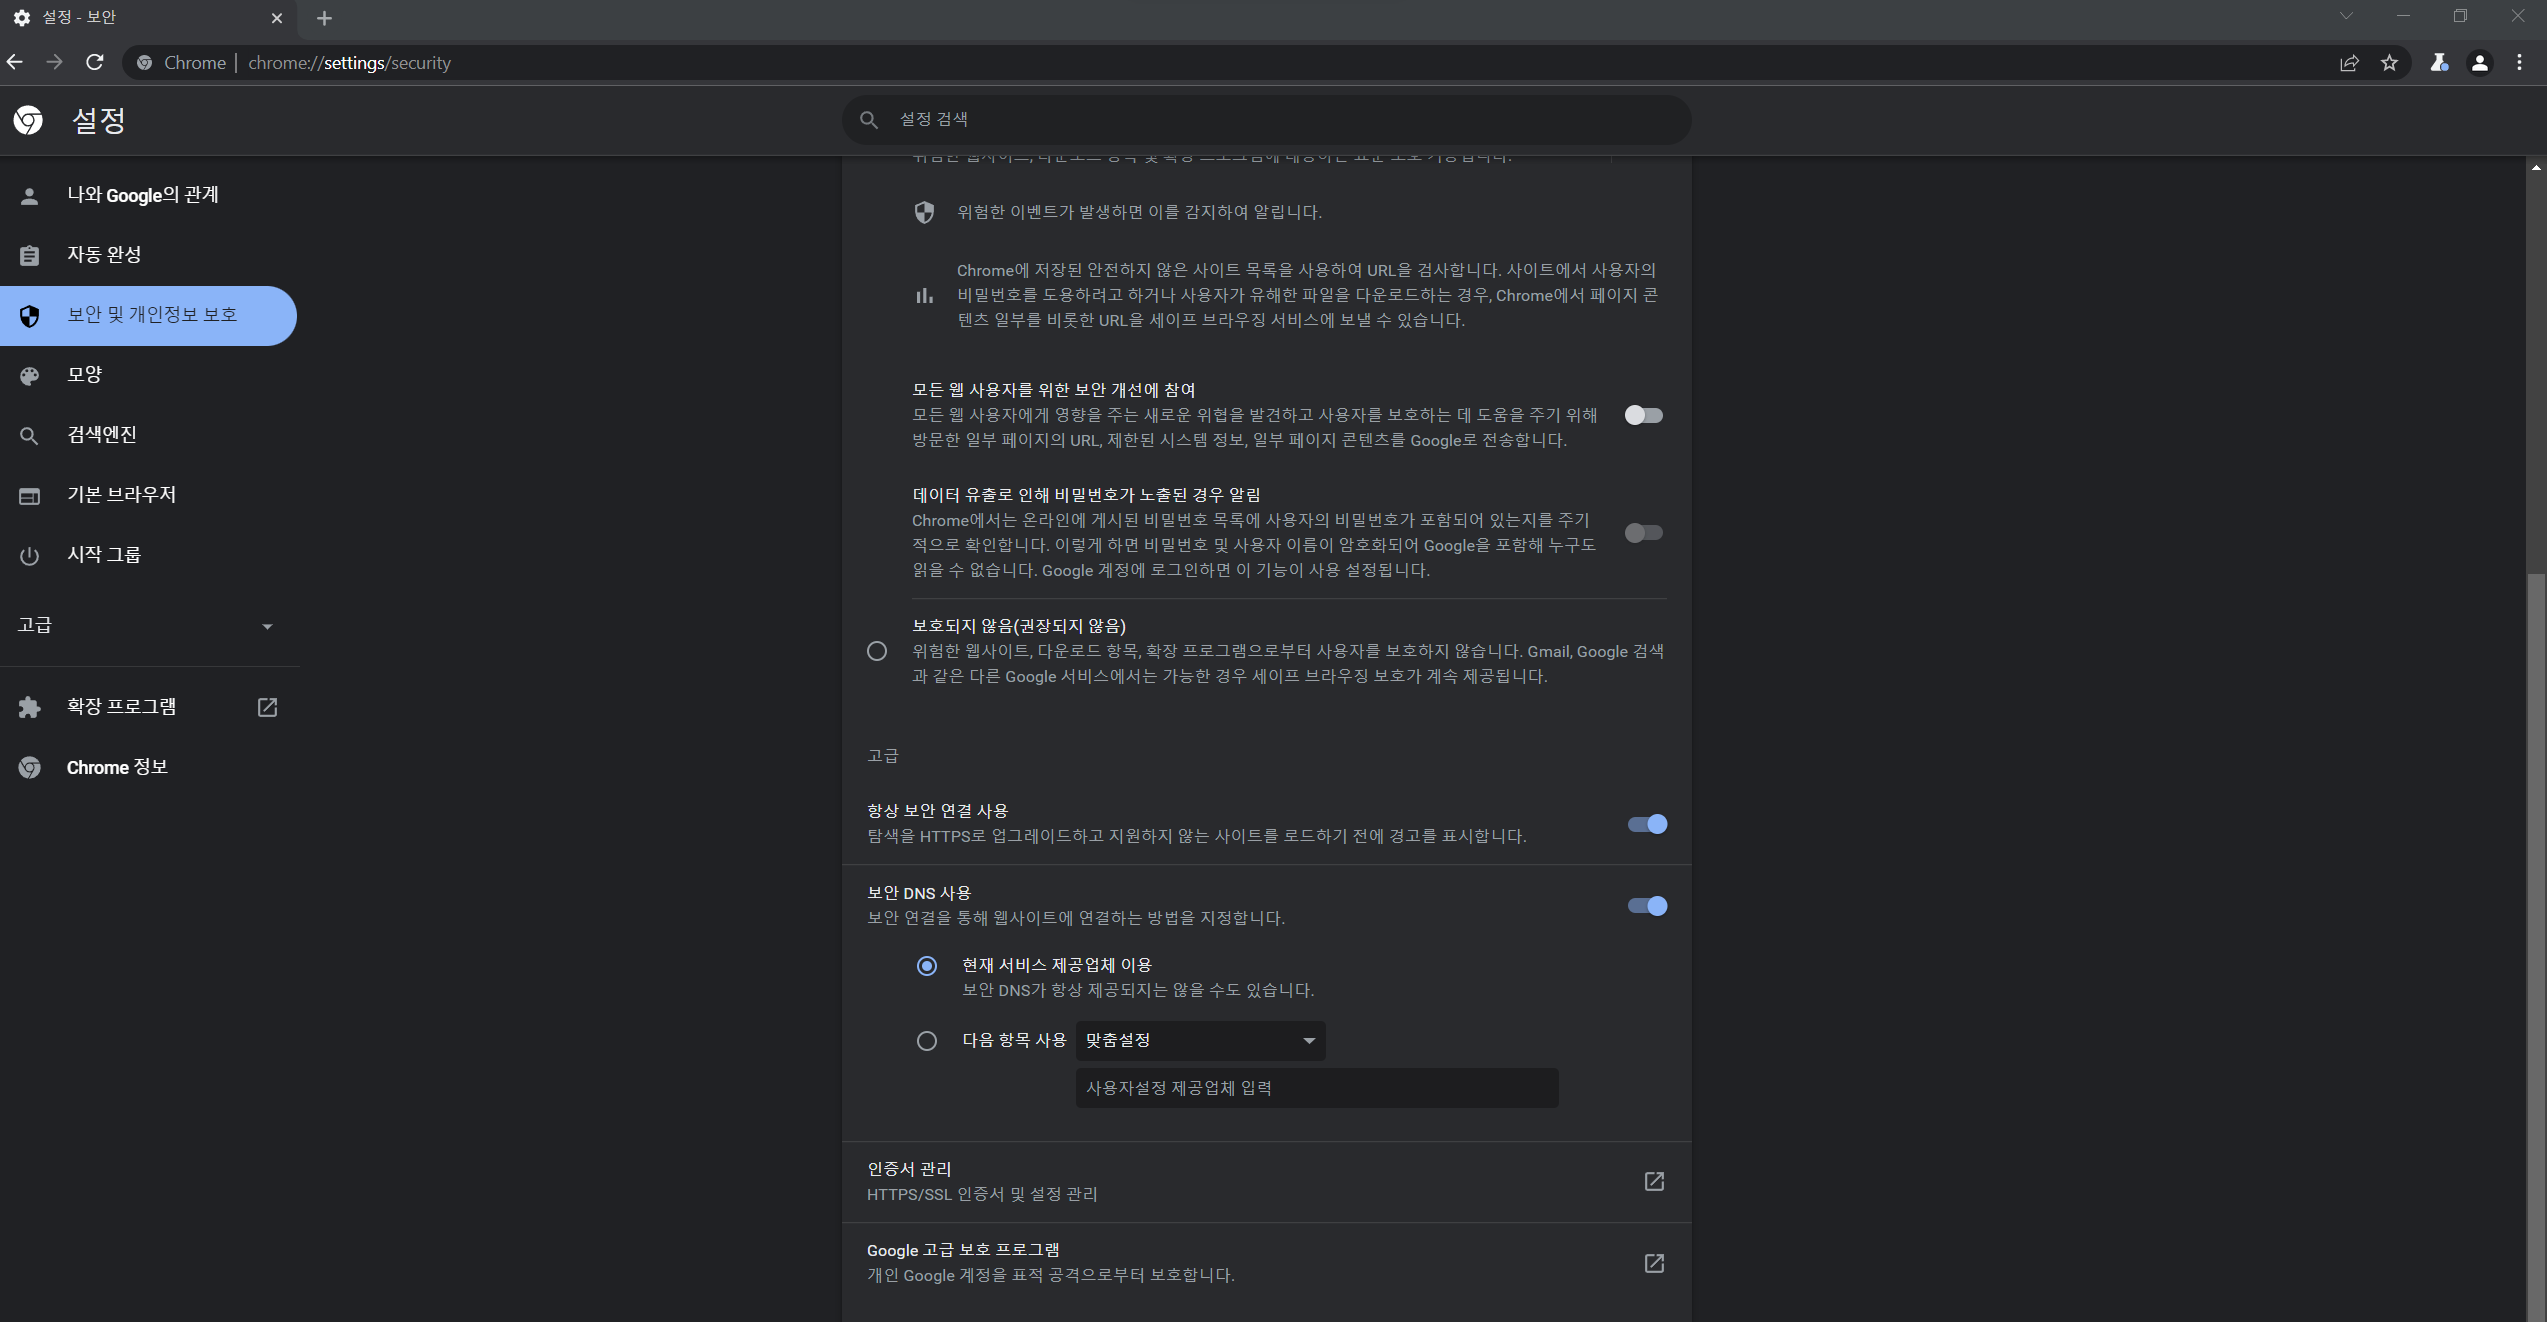Open 확장 프로그램 extensions link

tap(122, 707)
